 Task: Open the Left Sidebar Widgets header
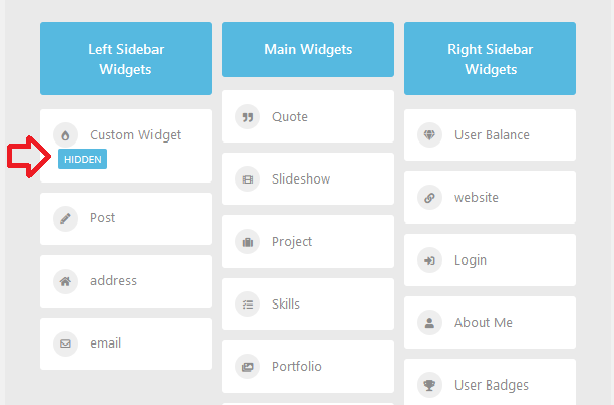click(x=126, y=58)
